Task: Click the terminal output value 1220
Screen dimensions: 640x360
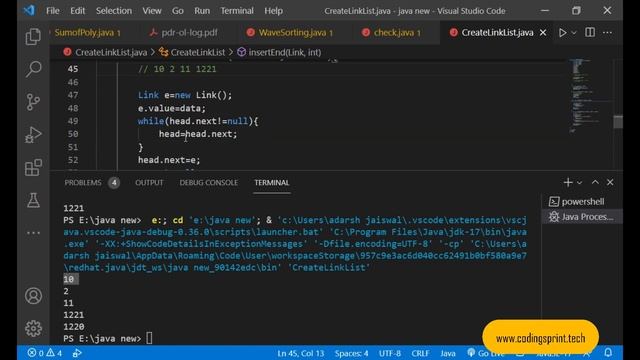Action: [x=73, y=327]
